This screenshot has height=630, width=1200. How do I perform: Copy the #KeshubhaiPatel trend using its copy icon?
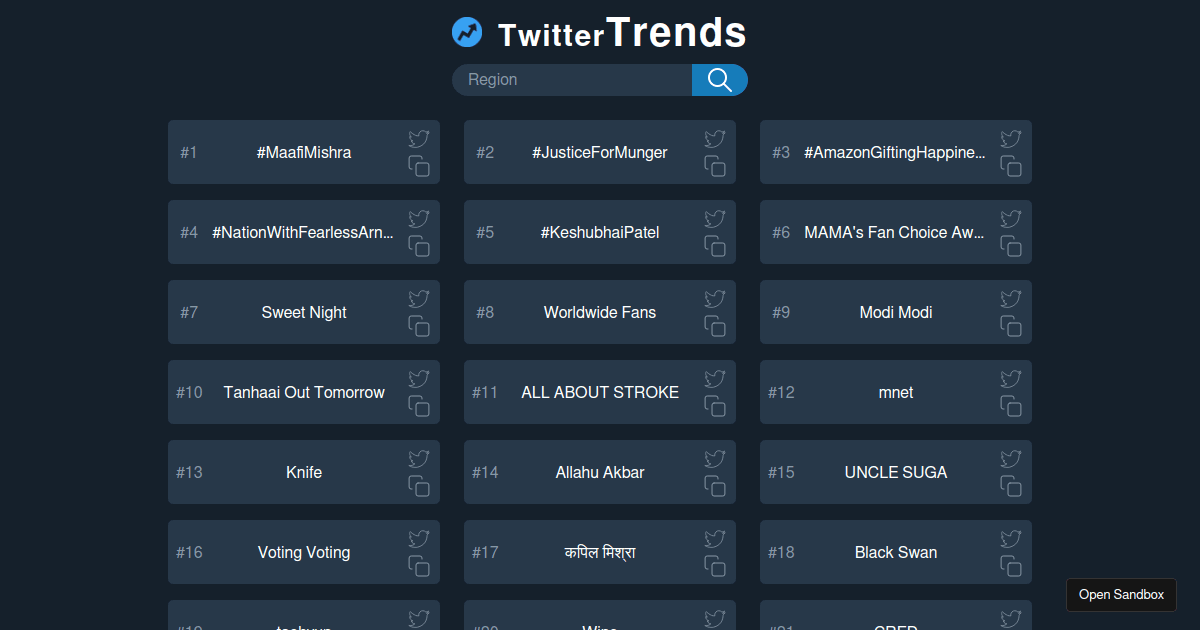pos(714,246)
